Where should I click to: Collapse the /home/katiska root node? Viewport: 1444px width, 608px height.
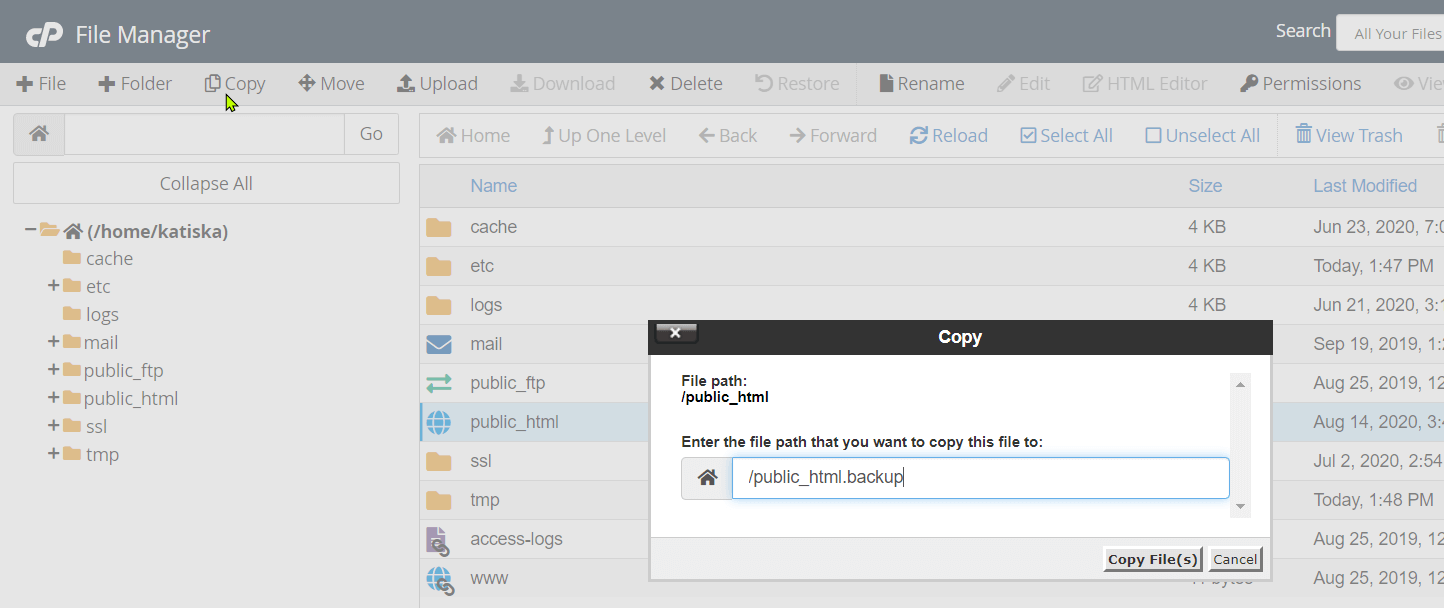(31, 231)
